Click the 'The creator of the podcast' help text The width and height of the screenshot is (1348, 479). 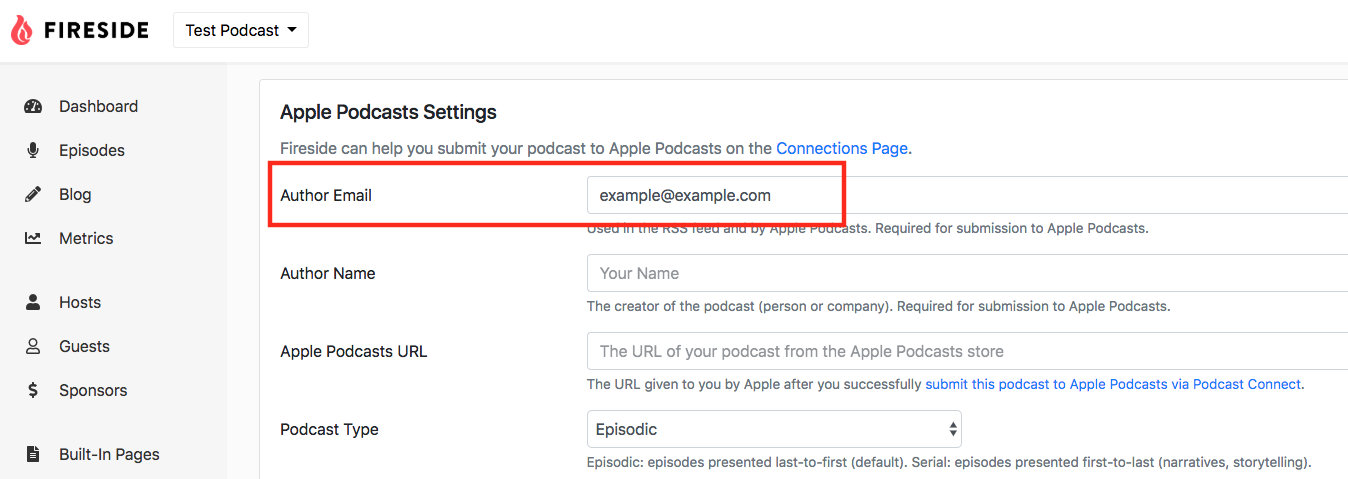pyautogui.click(x=878, y=306)
